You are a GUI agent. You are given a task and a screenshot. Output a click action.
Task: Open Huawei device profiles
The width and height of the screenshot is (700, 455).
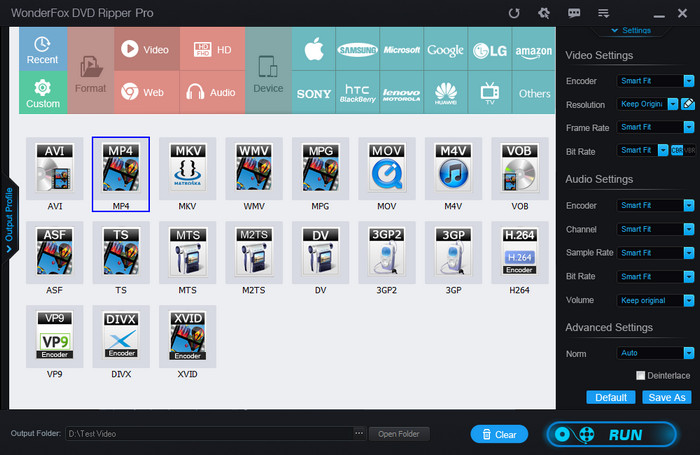(x=446, y=92)
